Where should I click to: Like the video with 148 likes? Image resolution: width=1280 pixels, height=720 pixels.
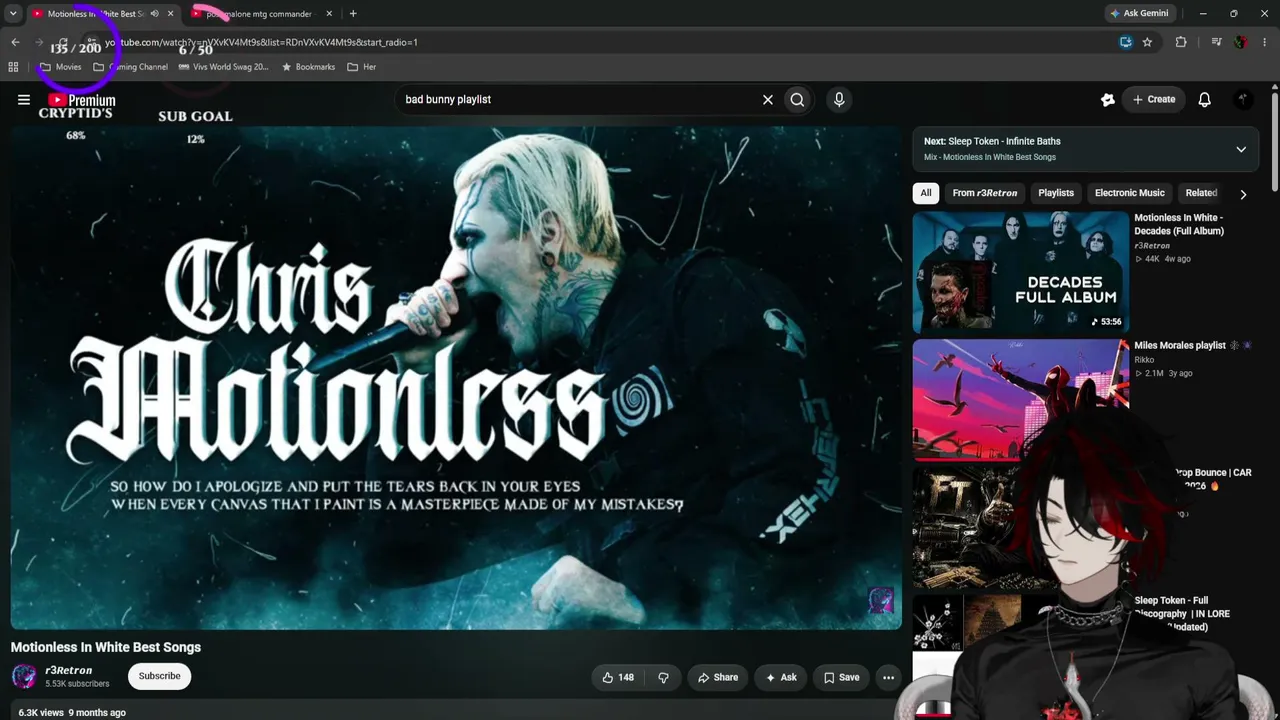pyautogui.click(x=618, y=677)
